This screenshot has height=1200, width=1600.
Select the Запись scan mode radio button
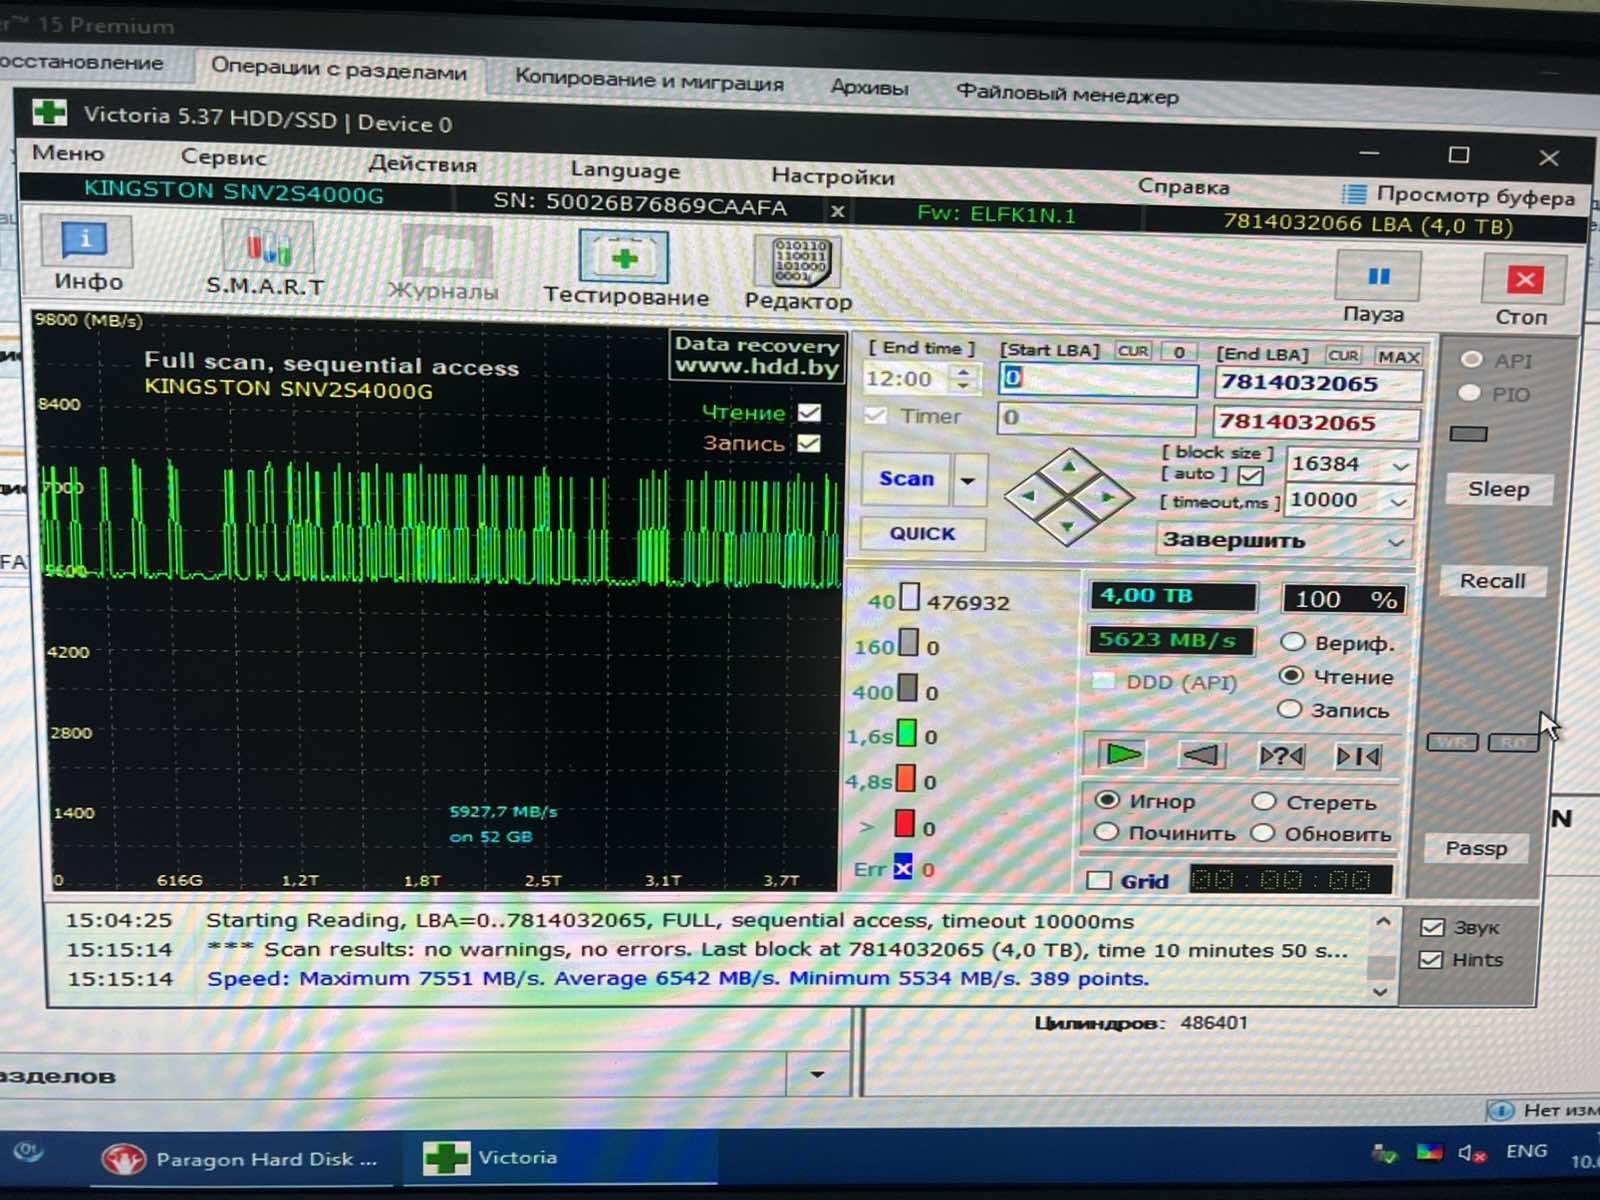coord(1289,708)
